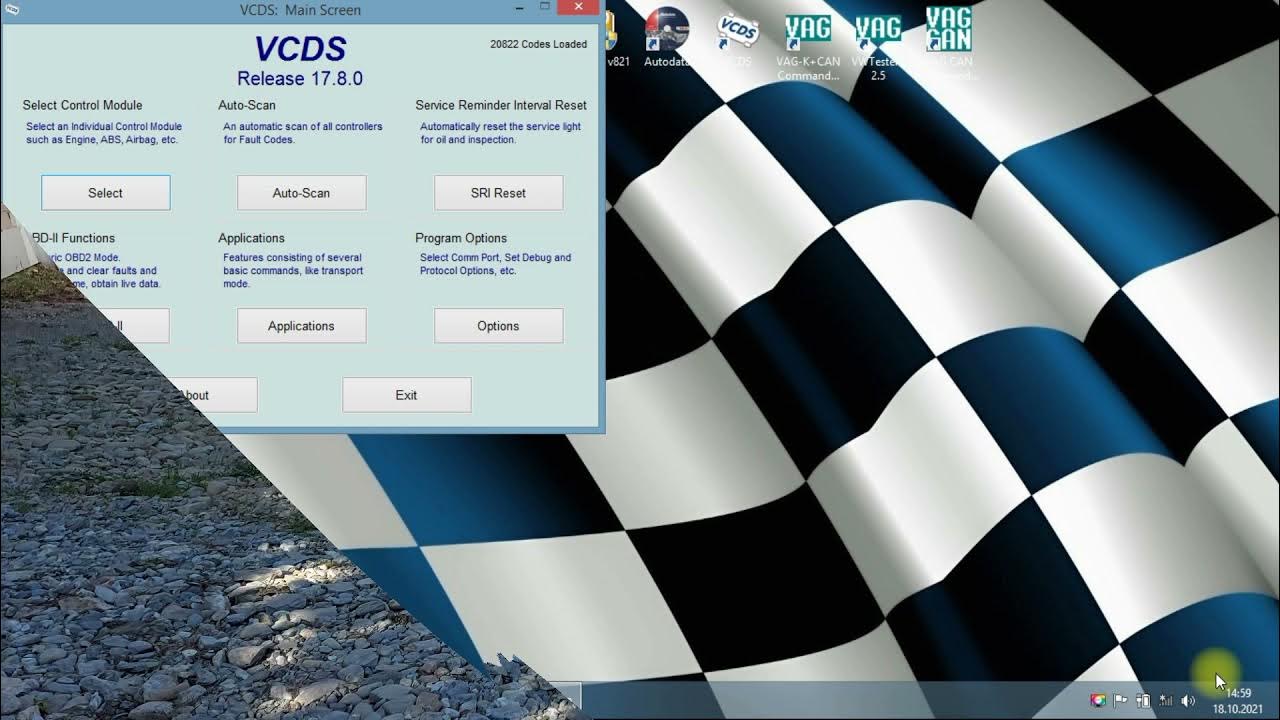Open the SRI Reset button
The width and height of the screenshot is (1280, 720).
(x=498, y=193)
